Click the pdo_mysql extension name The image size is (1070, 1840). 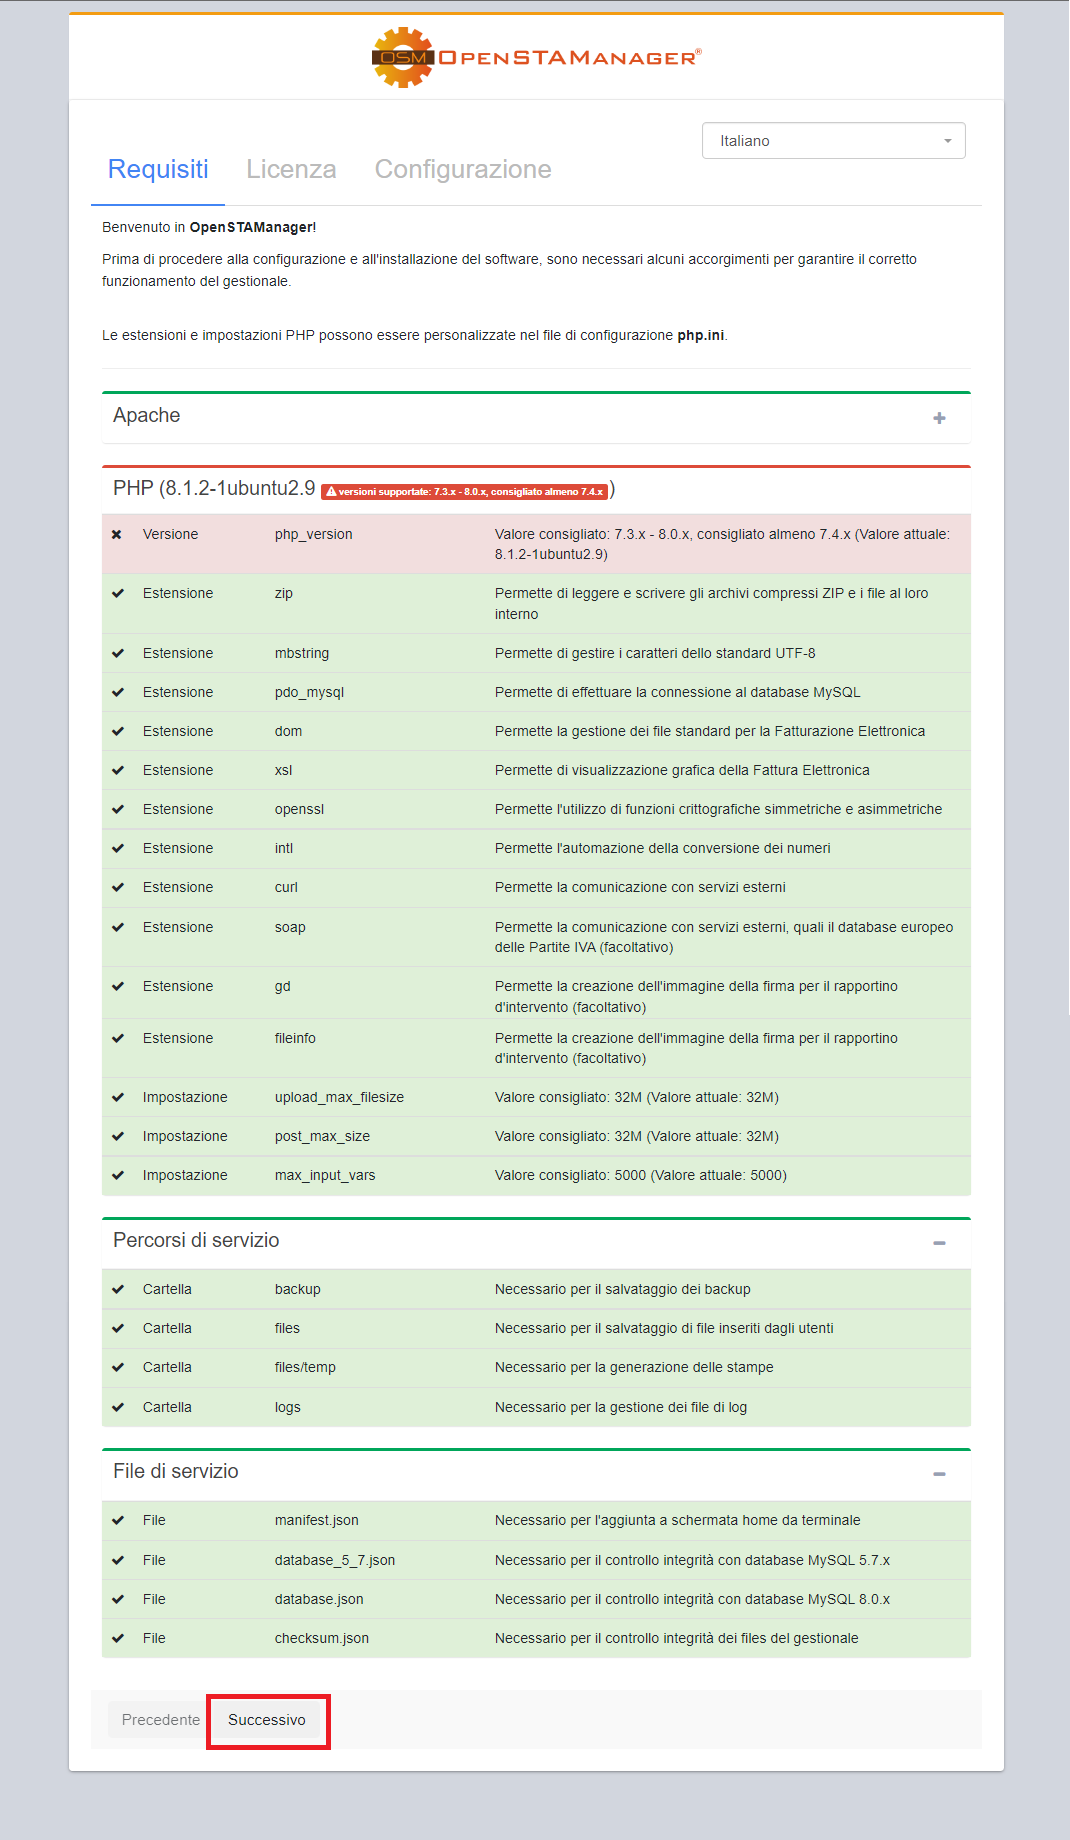point(310,693)
